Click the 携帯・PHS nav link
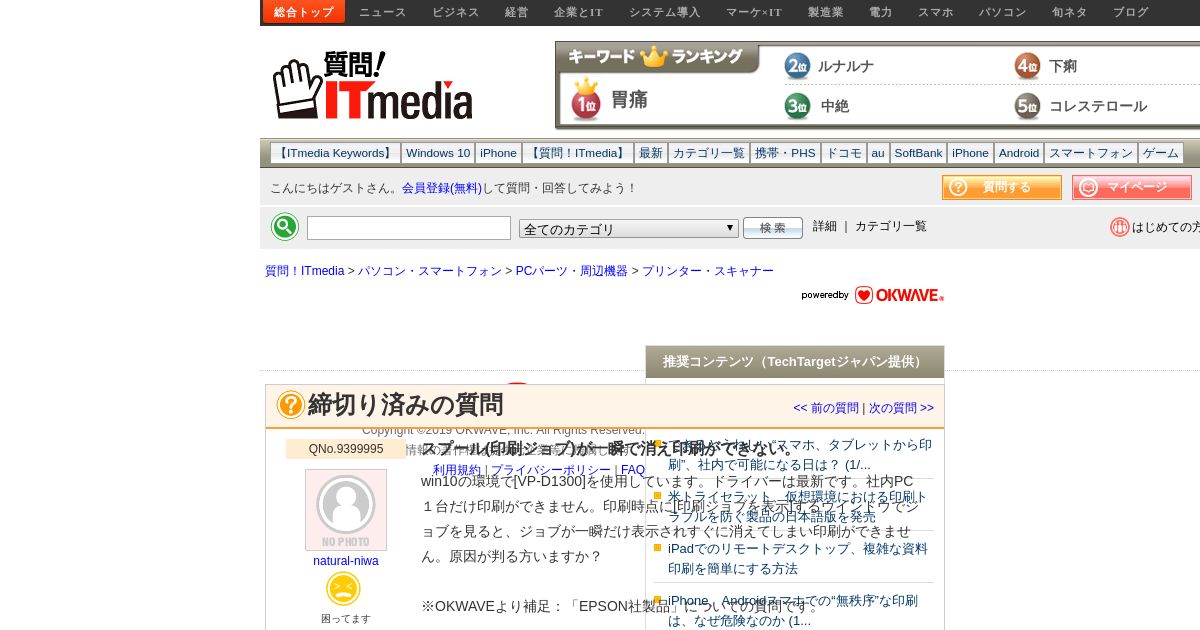 [785, 153]
